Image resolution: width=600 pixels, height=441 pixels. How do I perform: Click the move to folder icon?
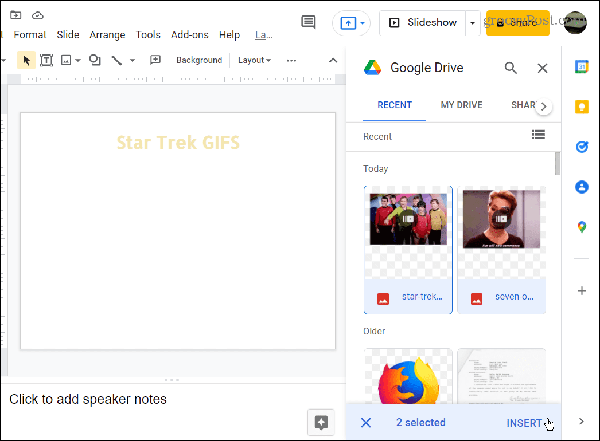point(16,15)
